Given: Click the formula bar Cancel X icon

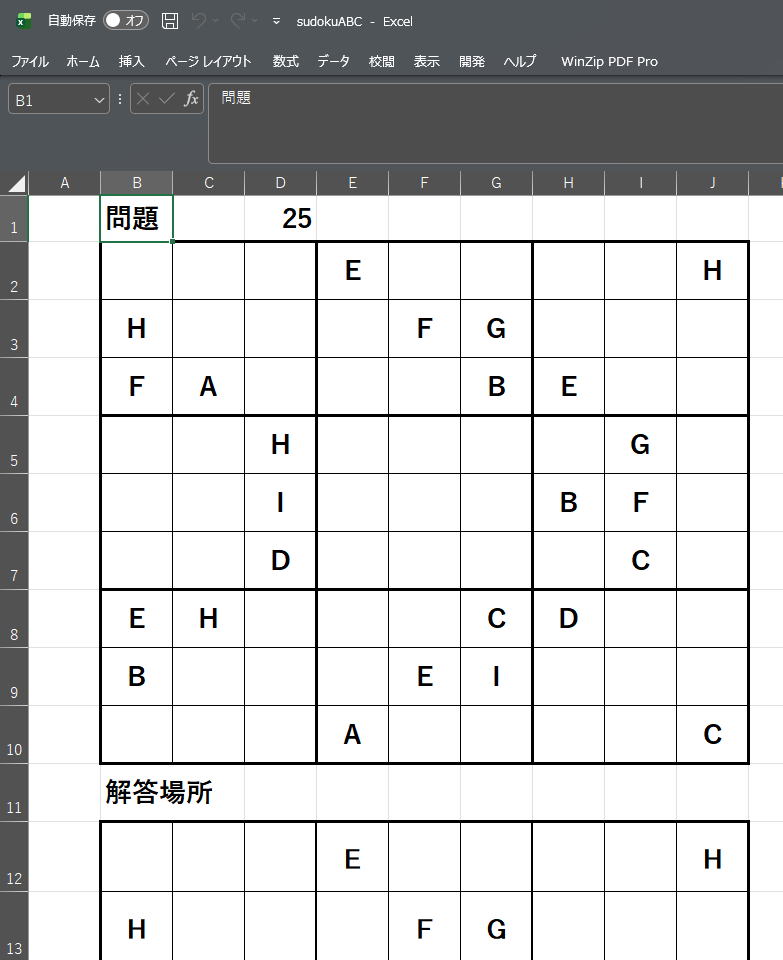Looking at the screenshot, I should tap(143, 99).
